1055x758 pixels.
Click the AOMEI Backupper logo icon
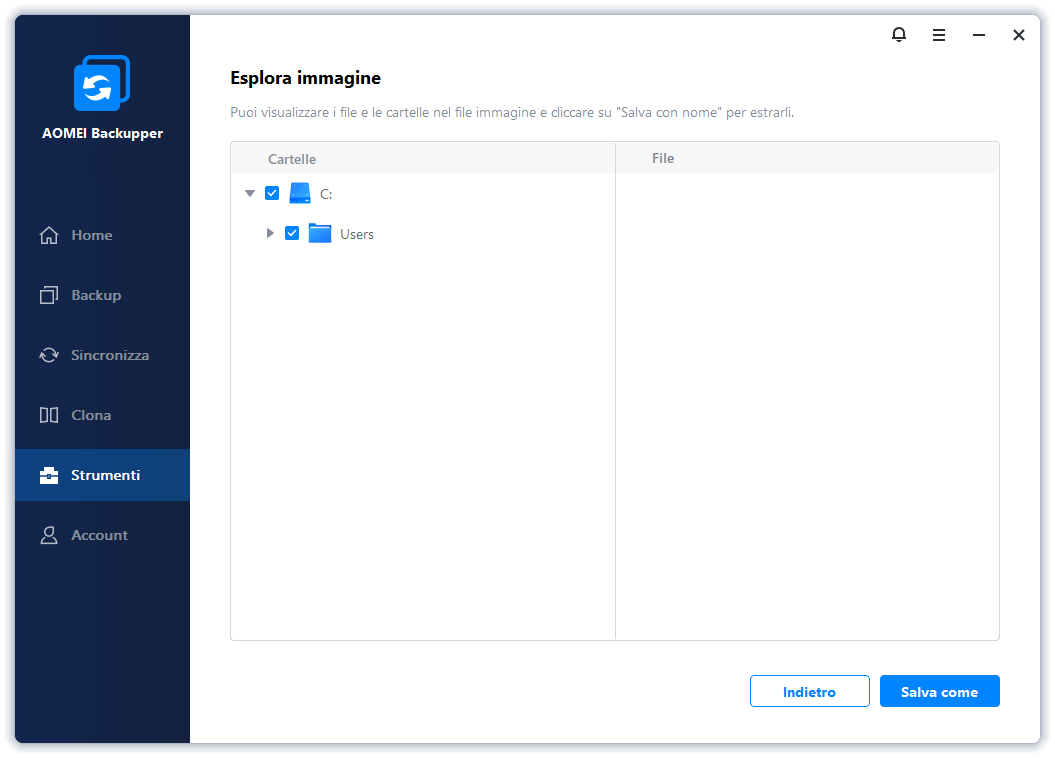102,83
